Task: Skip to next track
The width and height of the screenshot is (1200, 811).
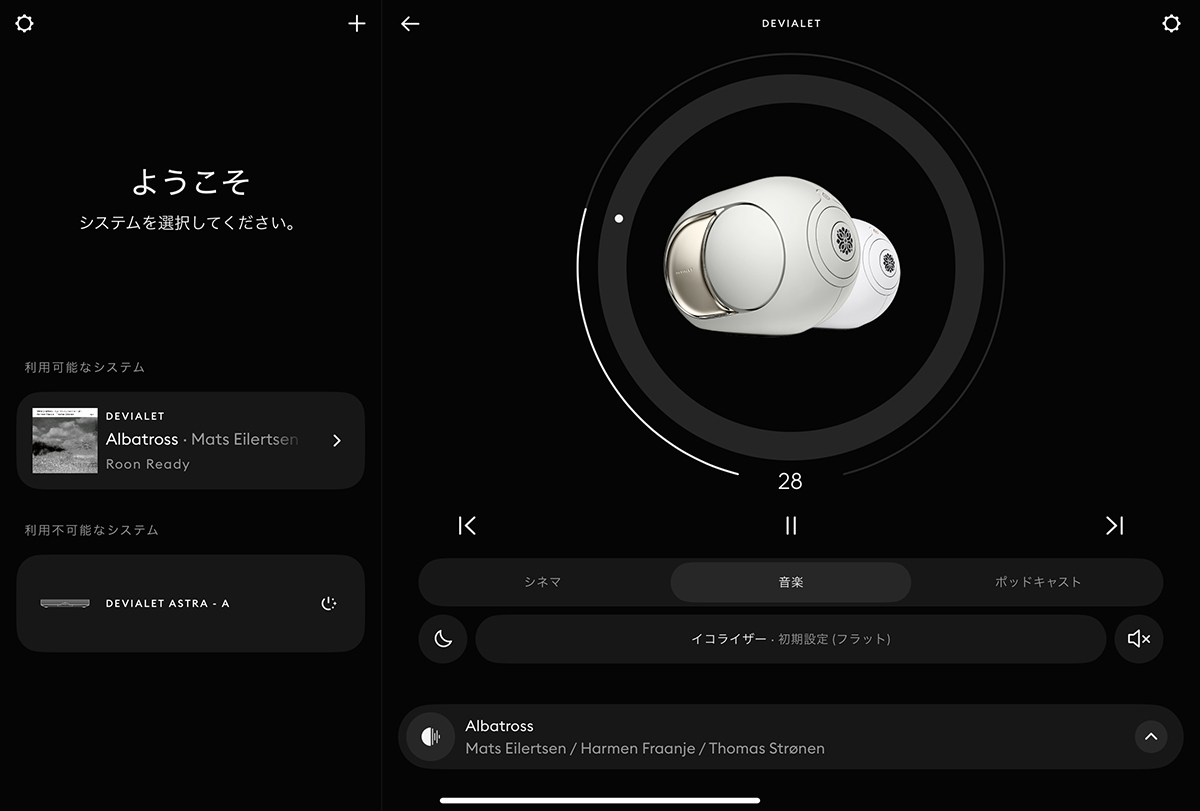Action: click(1114, 526)
